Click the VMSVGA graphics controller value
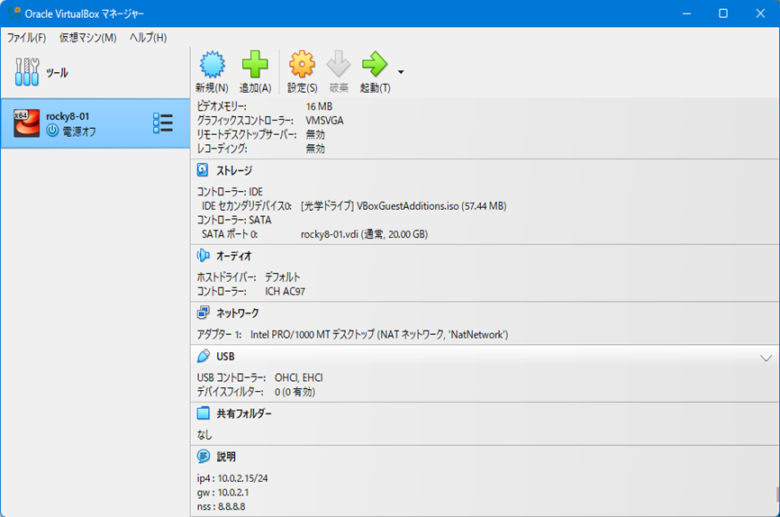Screen dimensions: 780x517 coord(324,121)
